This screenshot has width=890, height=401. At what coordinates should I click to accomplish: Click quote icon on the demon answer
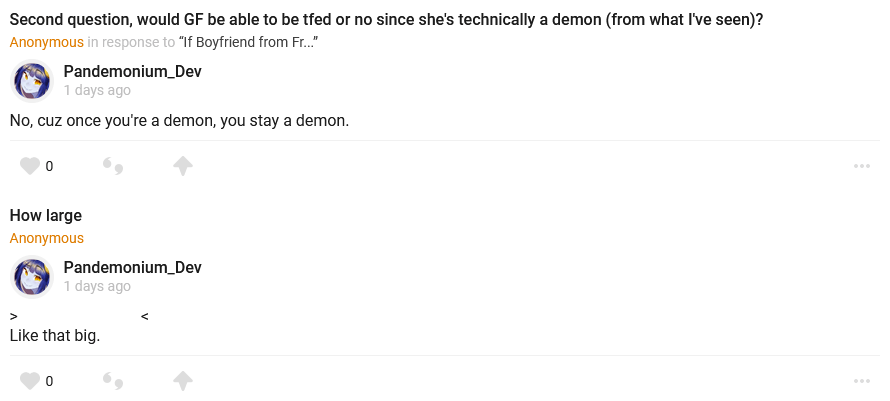(x=113, y=166)
